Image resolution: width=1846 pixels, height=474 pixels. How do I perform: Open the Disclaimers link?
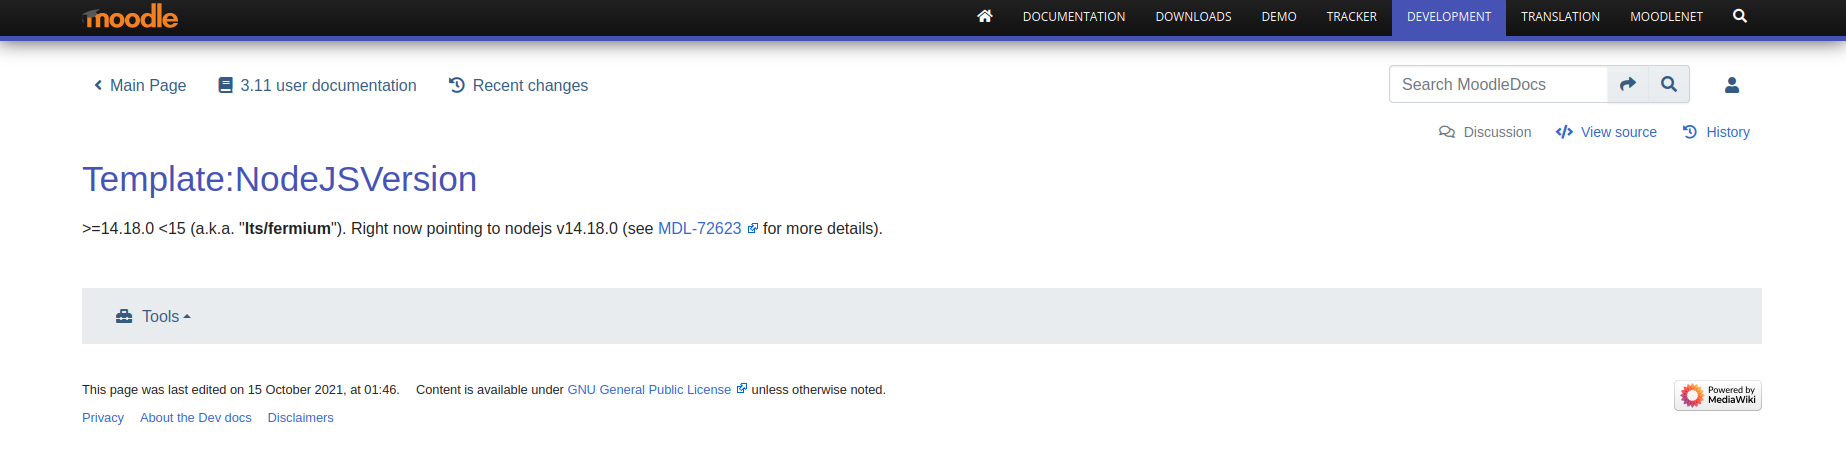pos(301,418)
